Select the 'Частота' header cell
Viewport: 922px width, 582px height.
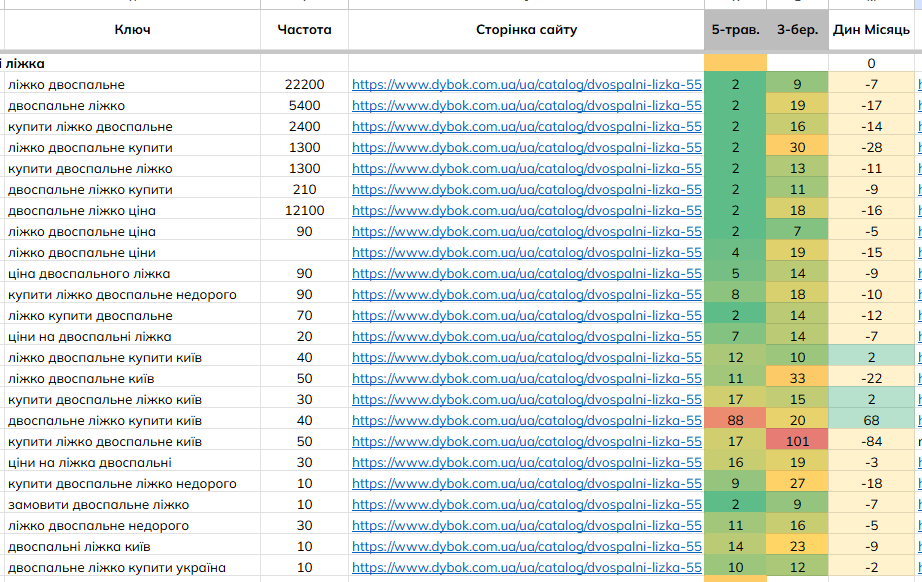pyautogui.click(x=304, y=30)
